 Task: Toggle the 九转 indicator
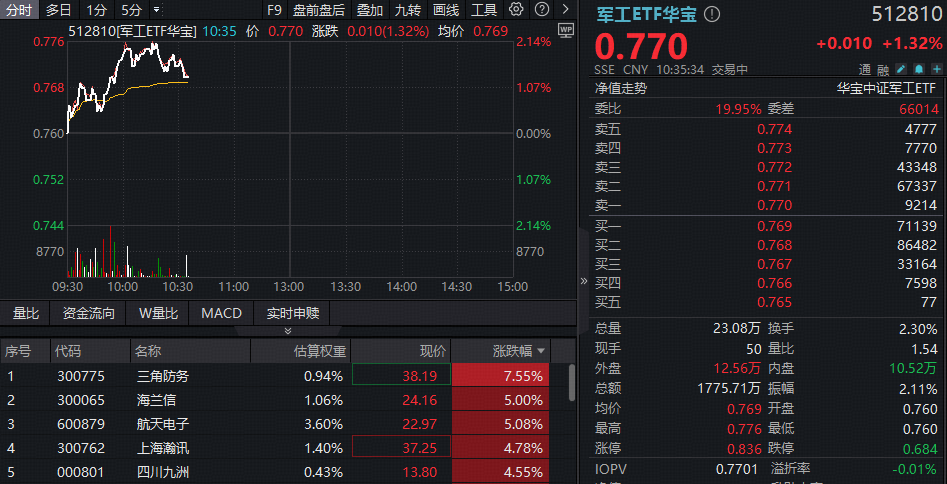click(x=408, y=10)
